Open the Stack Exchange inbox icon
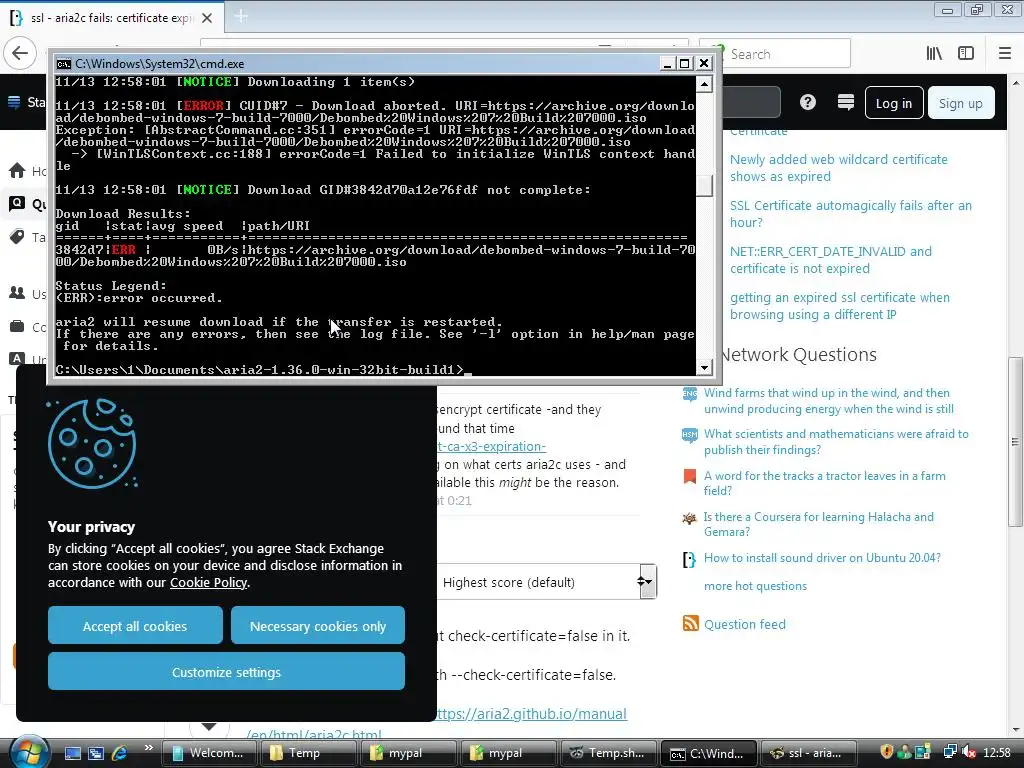 (x=846, y=103)
